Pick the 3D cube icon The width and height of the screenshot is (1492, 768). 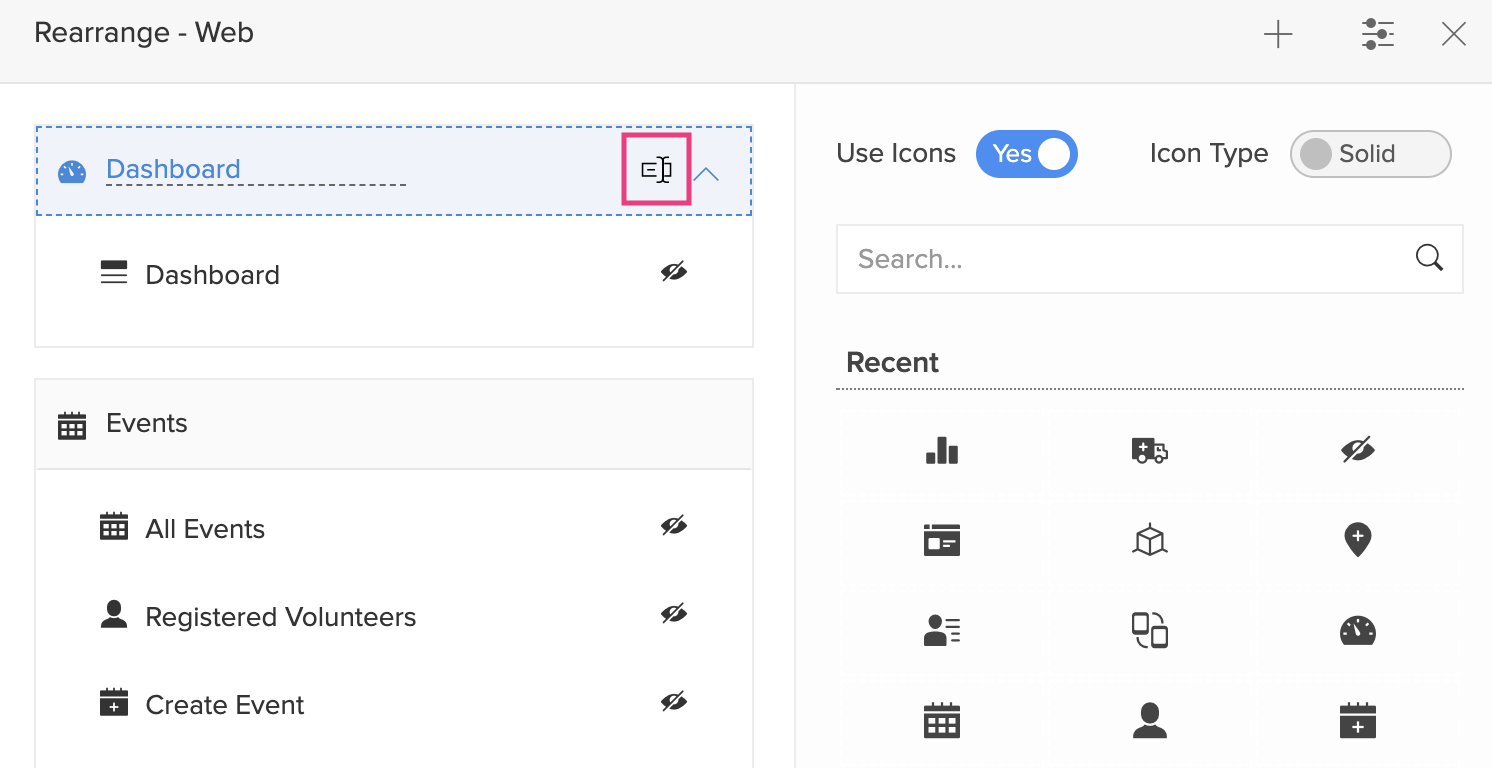tap(1149, 540)
